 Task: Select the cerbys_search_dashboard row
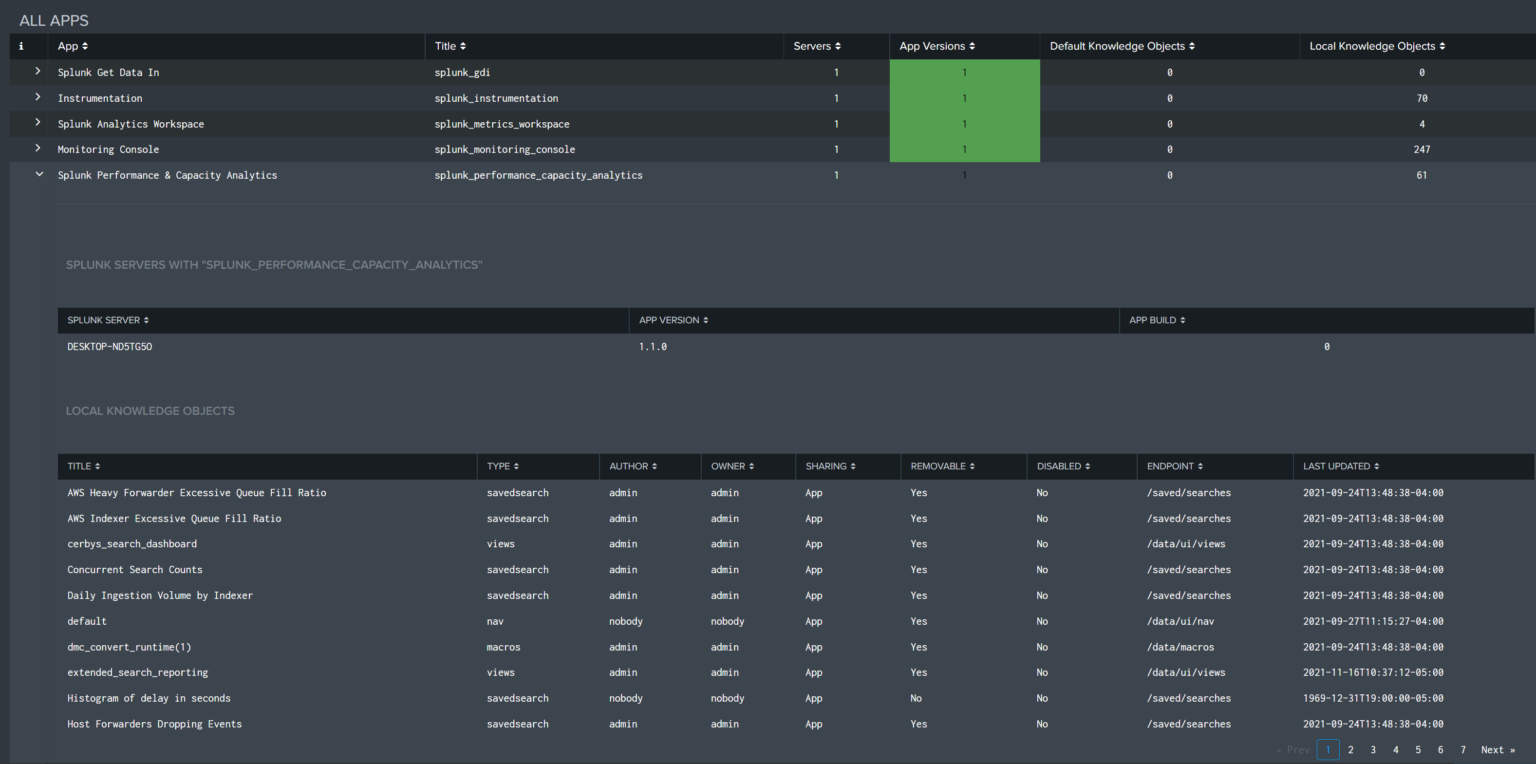[132, 544]
